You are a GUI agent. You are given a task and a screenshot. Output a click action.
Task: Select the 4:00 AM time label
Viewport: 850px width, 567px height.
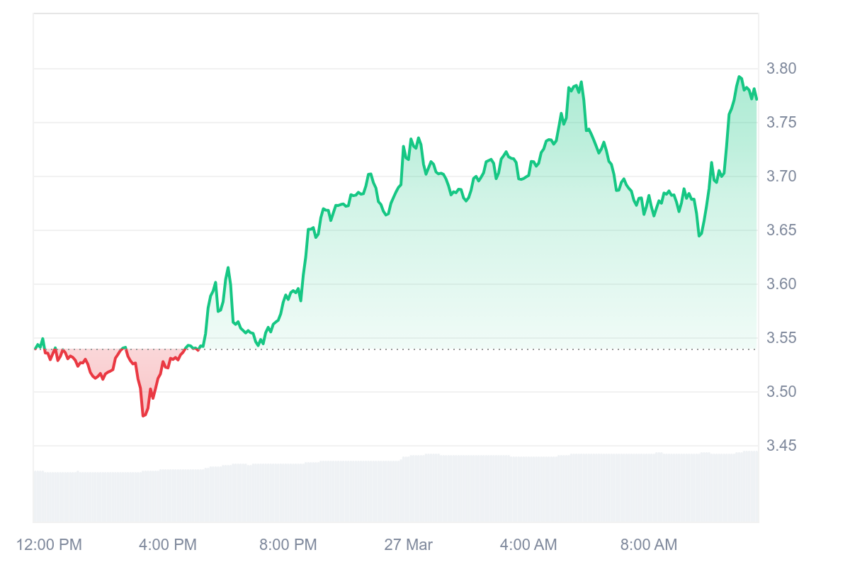(528, 545)
